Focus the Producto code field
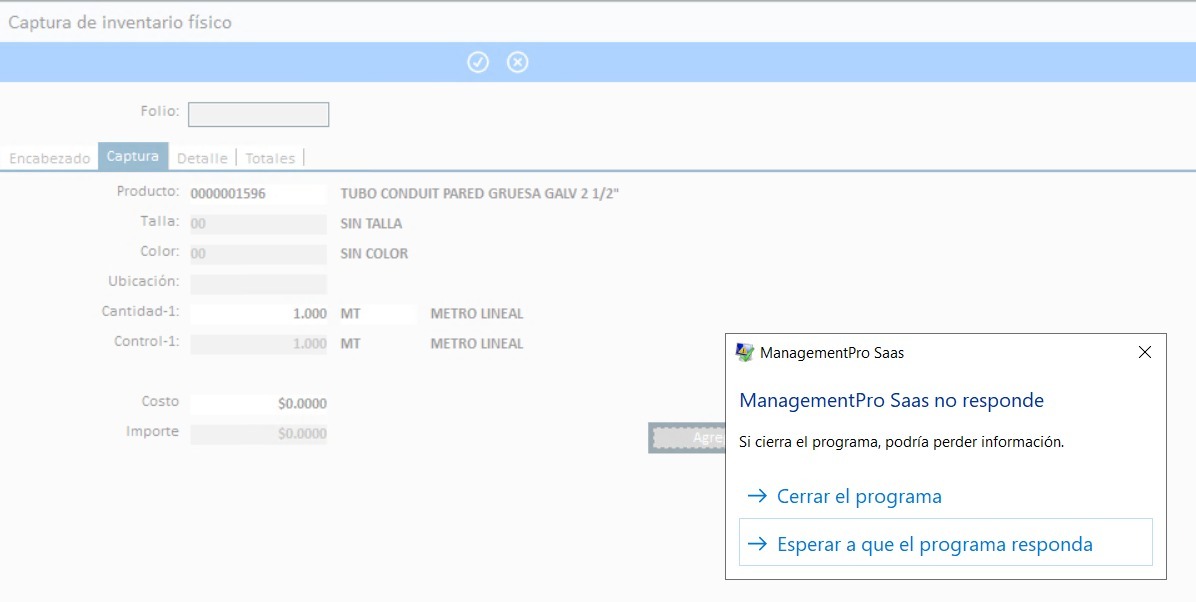The image size is (1196, 602). point(258,194)
